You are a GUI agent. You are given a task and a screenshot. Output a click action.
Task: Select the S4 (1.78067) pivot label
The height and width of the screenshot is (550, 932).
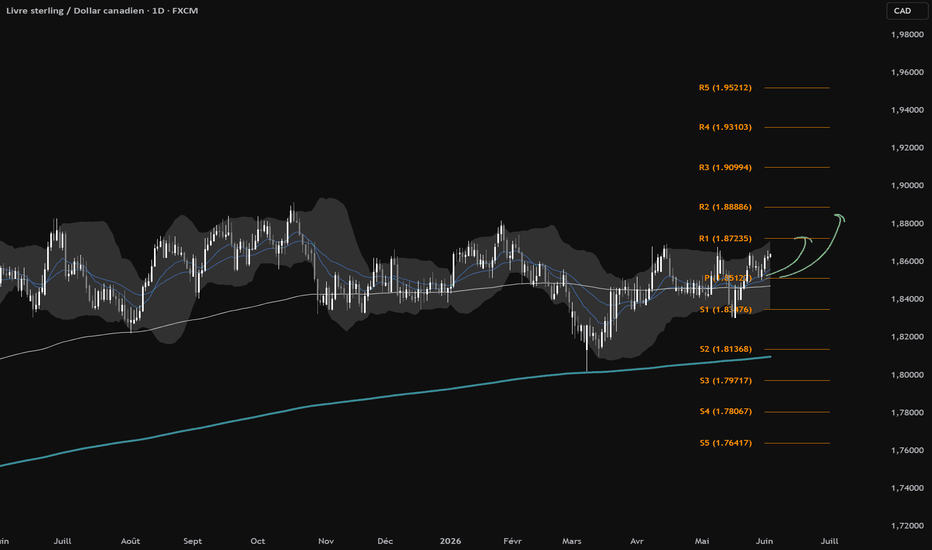coord(725,411)
